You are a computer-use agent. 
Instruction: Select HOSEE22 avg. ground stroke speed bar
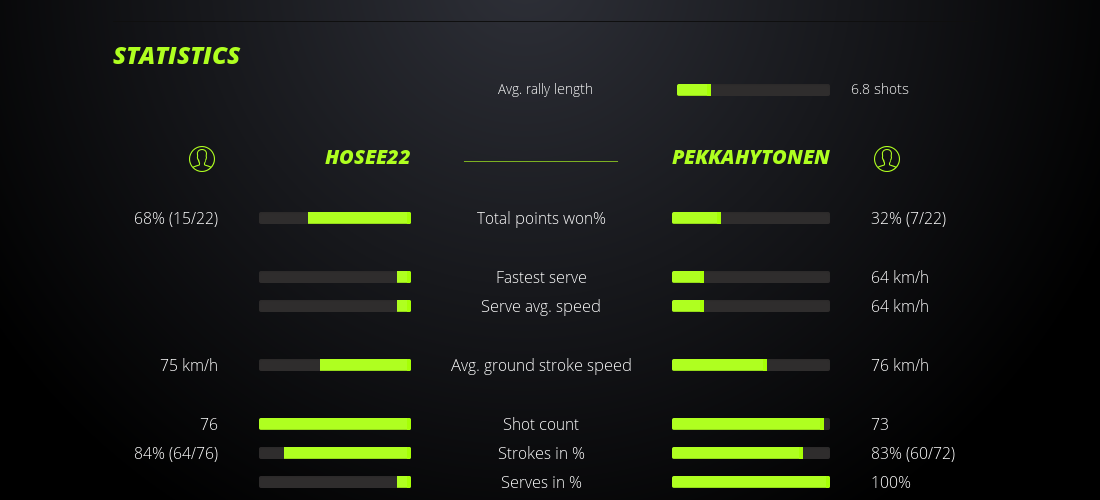point(335,365)
